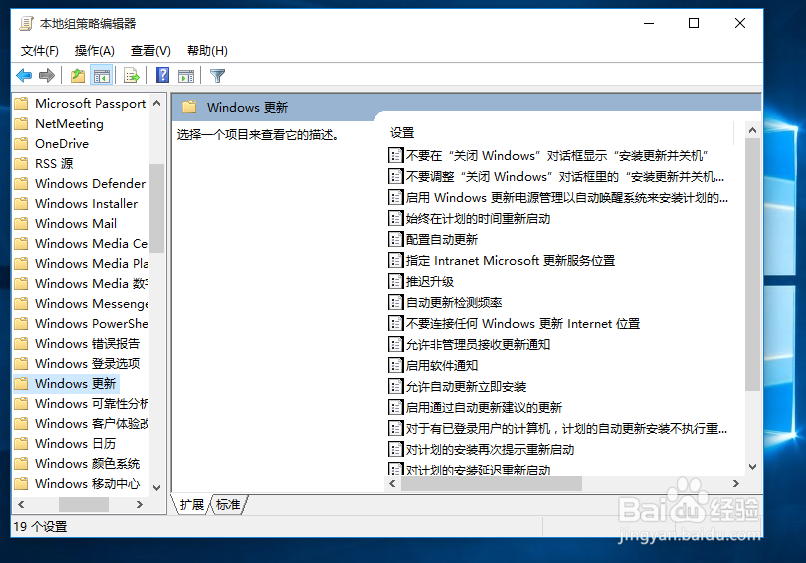Select Windows 错误报告 tree node
Image resolution: width=806 pixels, height=563 pixels.
pyautogui.click(x=87, y=343)
